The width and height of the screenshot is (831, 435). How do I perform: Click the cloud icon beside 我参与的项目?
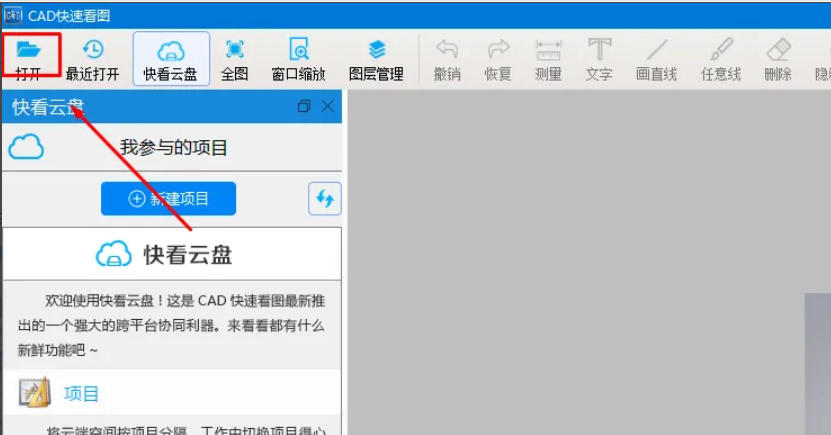[26, 147]
